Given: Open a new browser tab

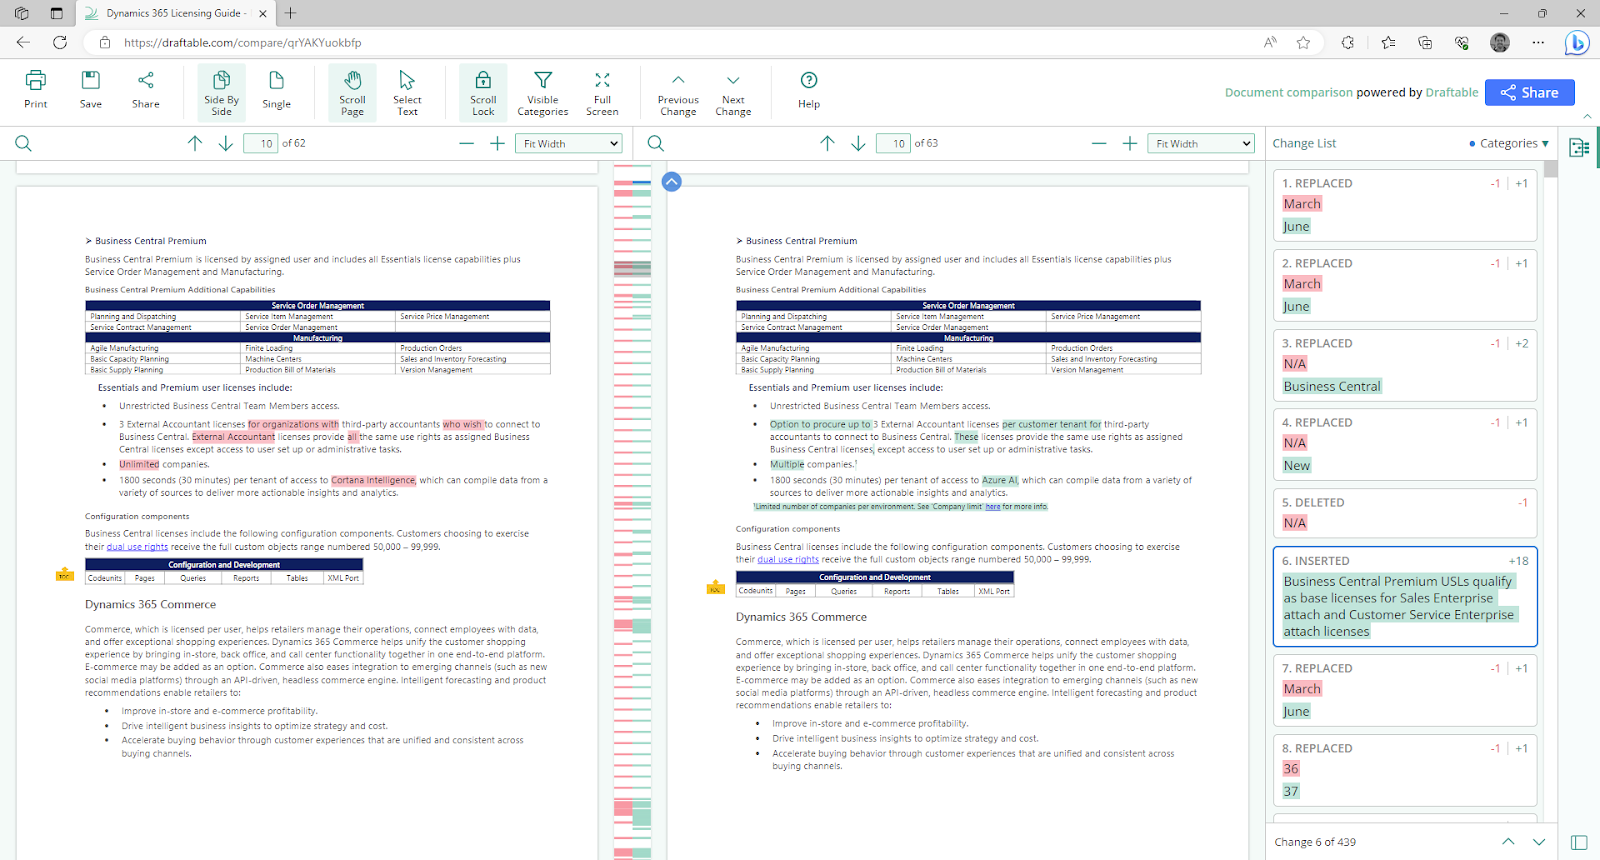Looking at the screenshot, I should click(x=290, y=13).
